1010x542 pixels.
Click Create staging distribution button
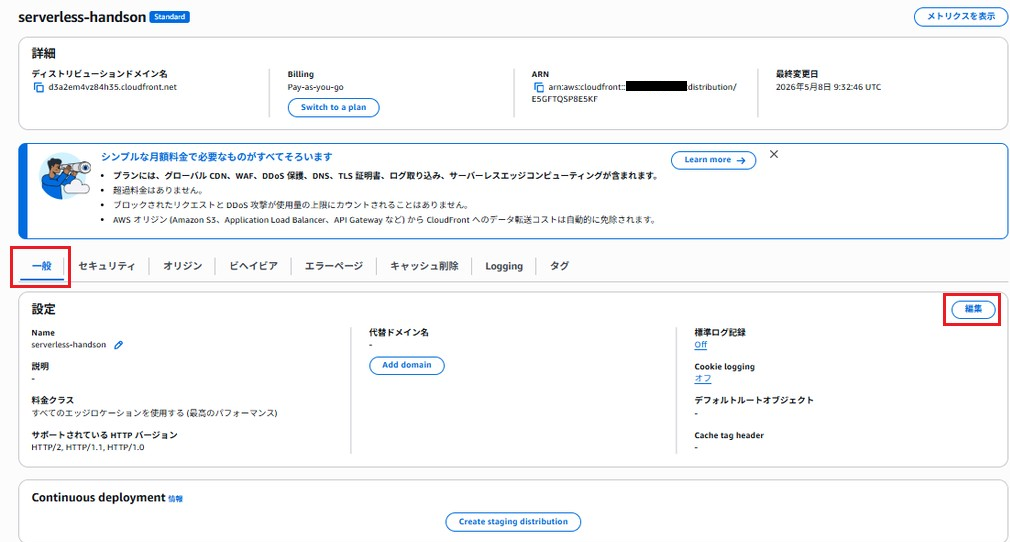(513, 521)
